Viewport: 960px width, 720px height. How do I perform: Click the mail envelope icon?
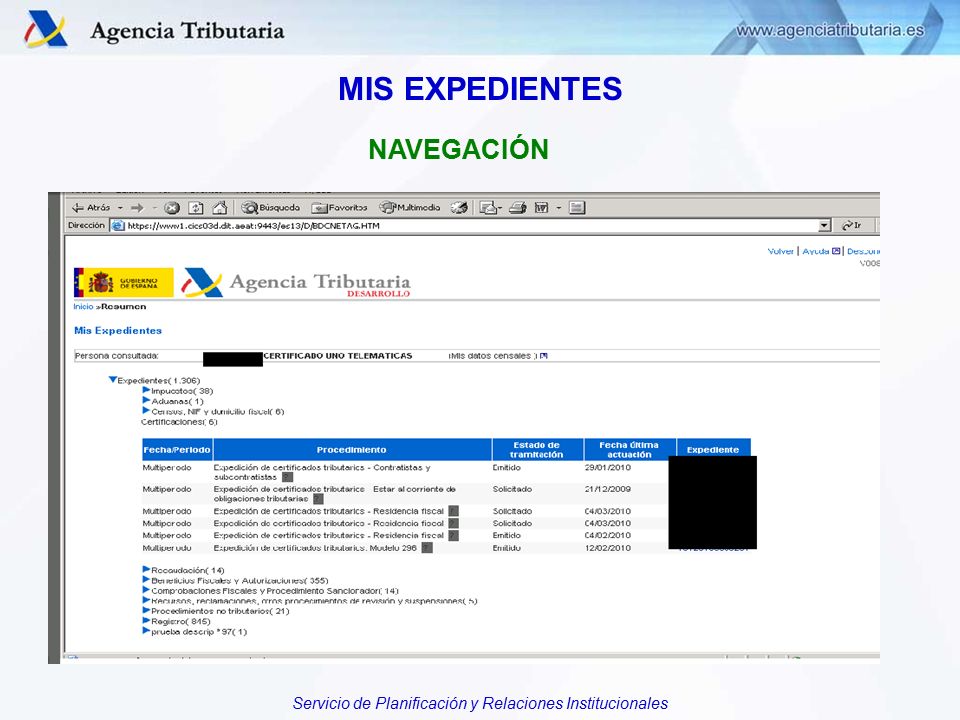pos(490,208)
